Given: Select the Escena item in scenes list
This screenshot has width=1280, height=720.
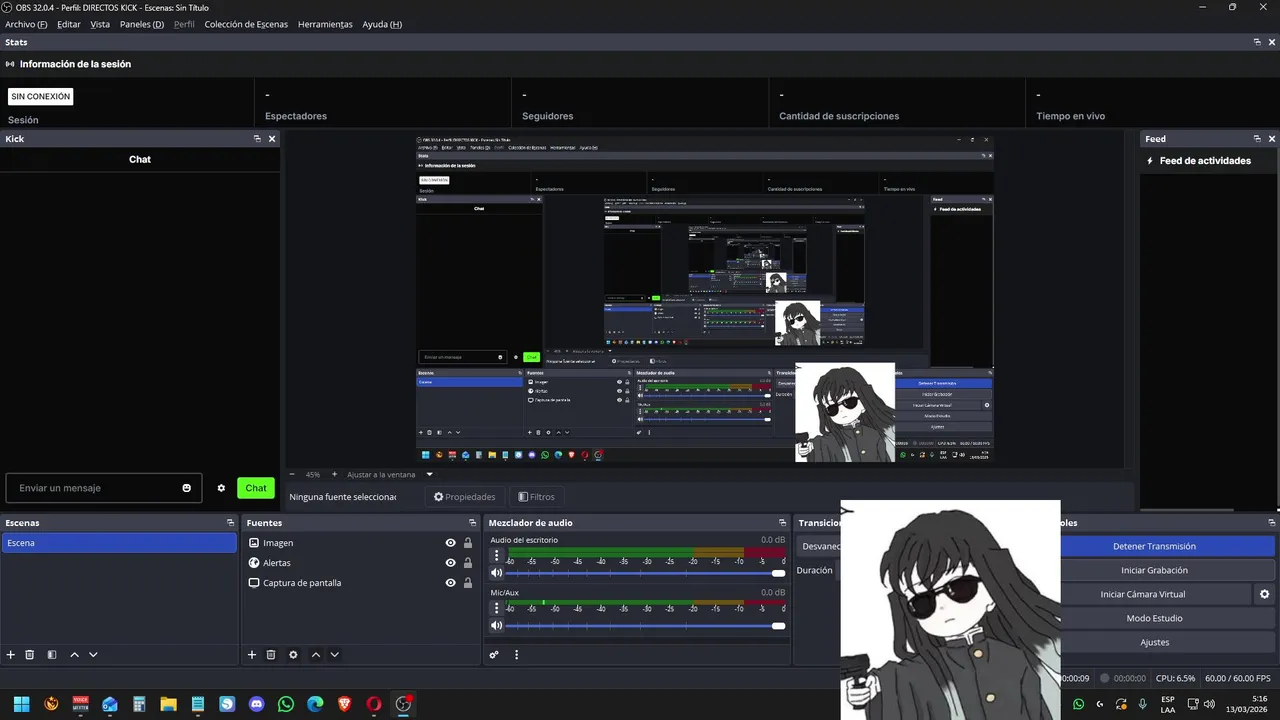Looking at the screenshot, I should (x=119, y=543).
